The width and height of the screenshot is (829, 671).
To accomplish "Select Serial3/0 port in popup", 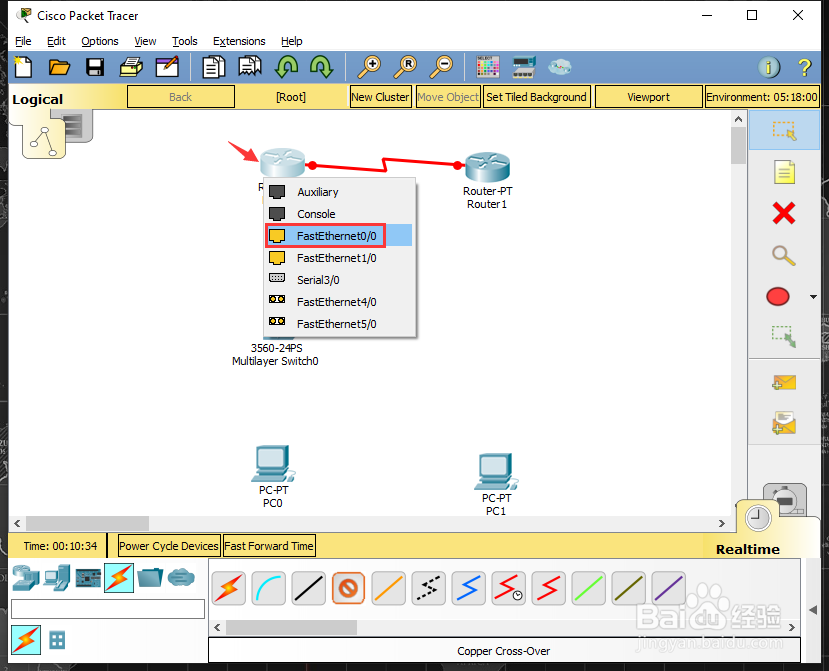I will click(338, 280).
